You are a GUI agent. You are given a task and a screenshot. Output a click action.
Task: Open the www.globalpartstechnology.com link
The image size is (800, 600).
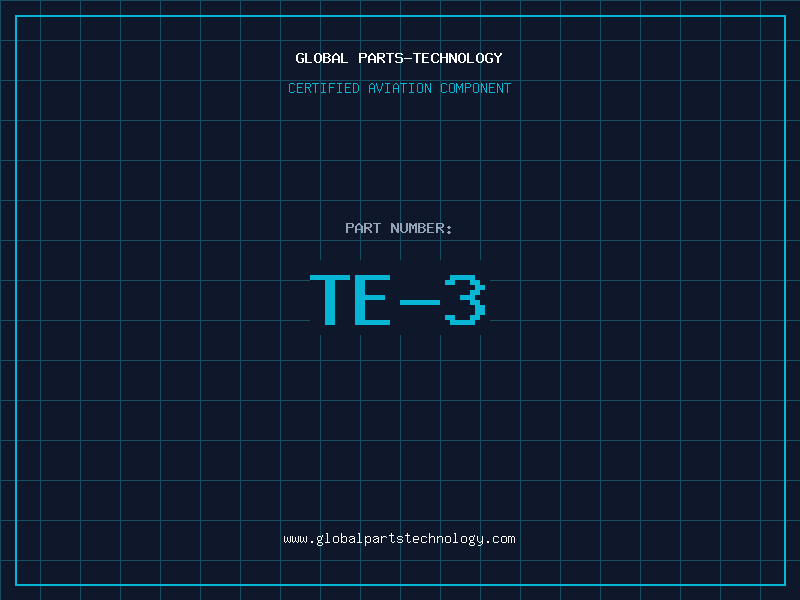[x=399, y=539]
